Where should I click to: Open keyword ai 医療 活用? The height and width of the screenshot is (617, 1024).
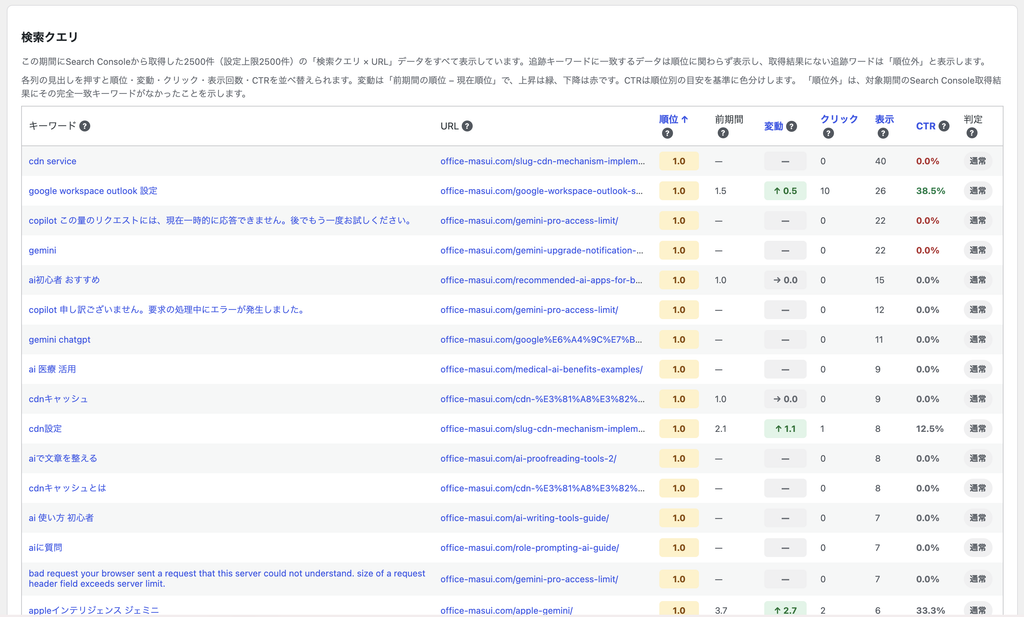(52, 369)
